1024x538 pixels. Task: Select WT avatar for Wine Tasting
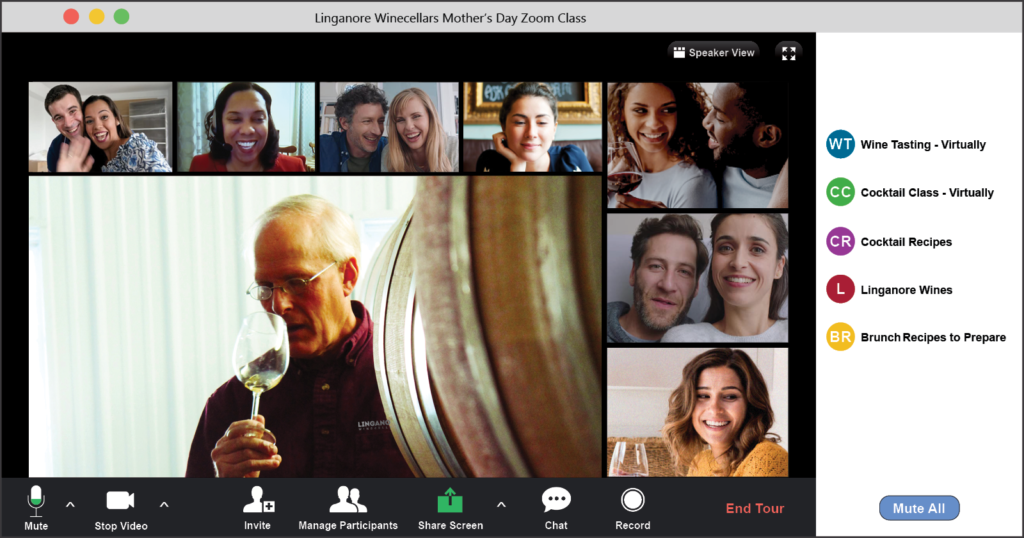[840, 144]
